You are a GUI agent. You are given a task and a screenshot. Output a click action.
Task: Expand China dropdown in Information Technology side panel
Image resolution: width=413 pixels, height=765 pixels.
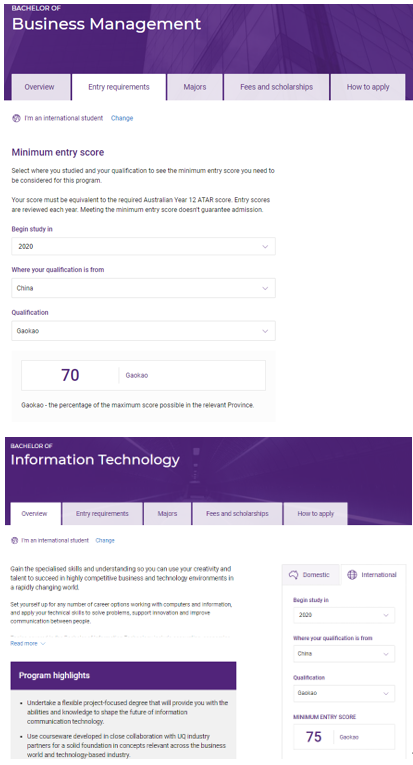[344, 654]
